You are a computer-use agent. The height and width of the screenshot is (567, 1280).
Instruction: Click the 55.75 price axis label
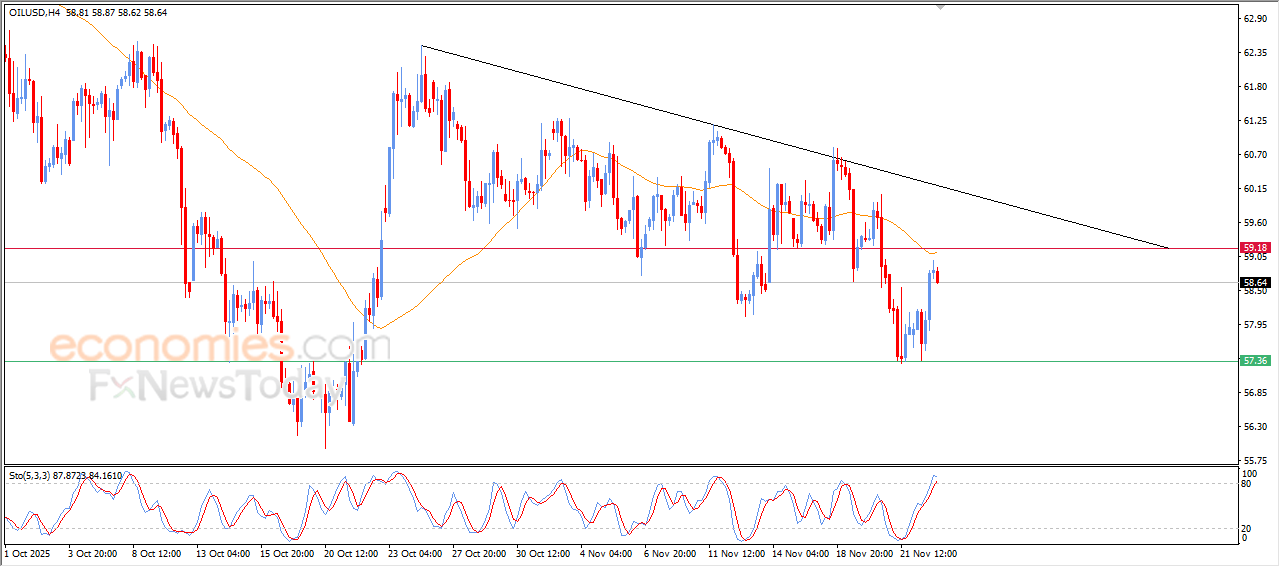[x=1254, y=460]
